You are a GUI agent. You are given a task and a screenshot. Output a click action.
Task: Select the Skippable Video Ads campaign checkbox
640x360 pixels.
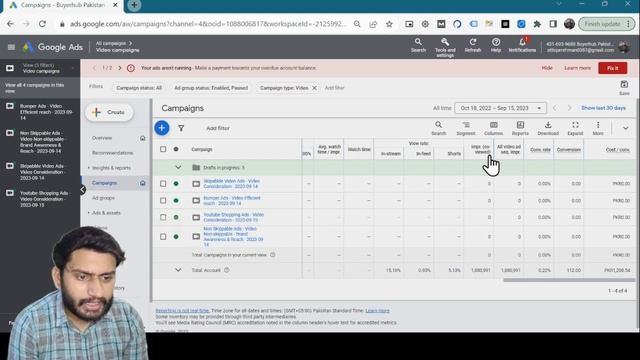(x=163, y=184)
